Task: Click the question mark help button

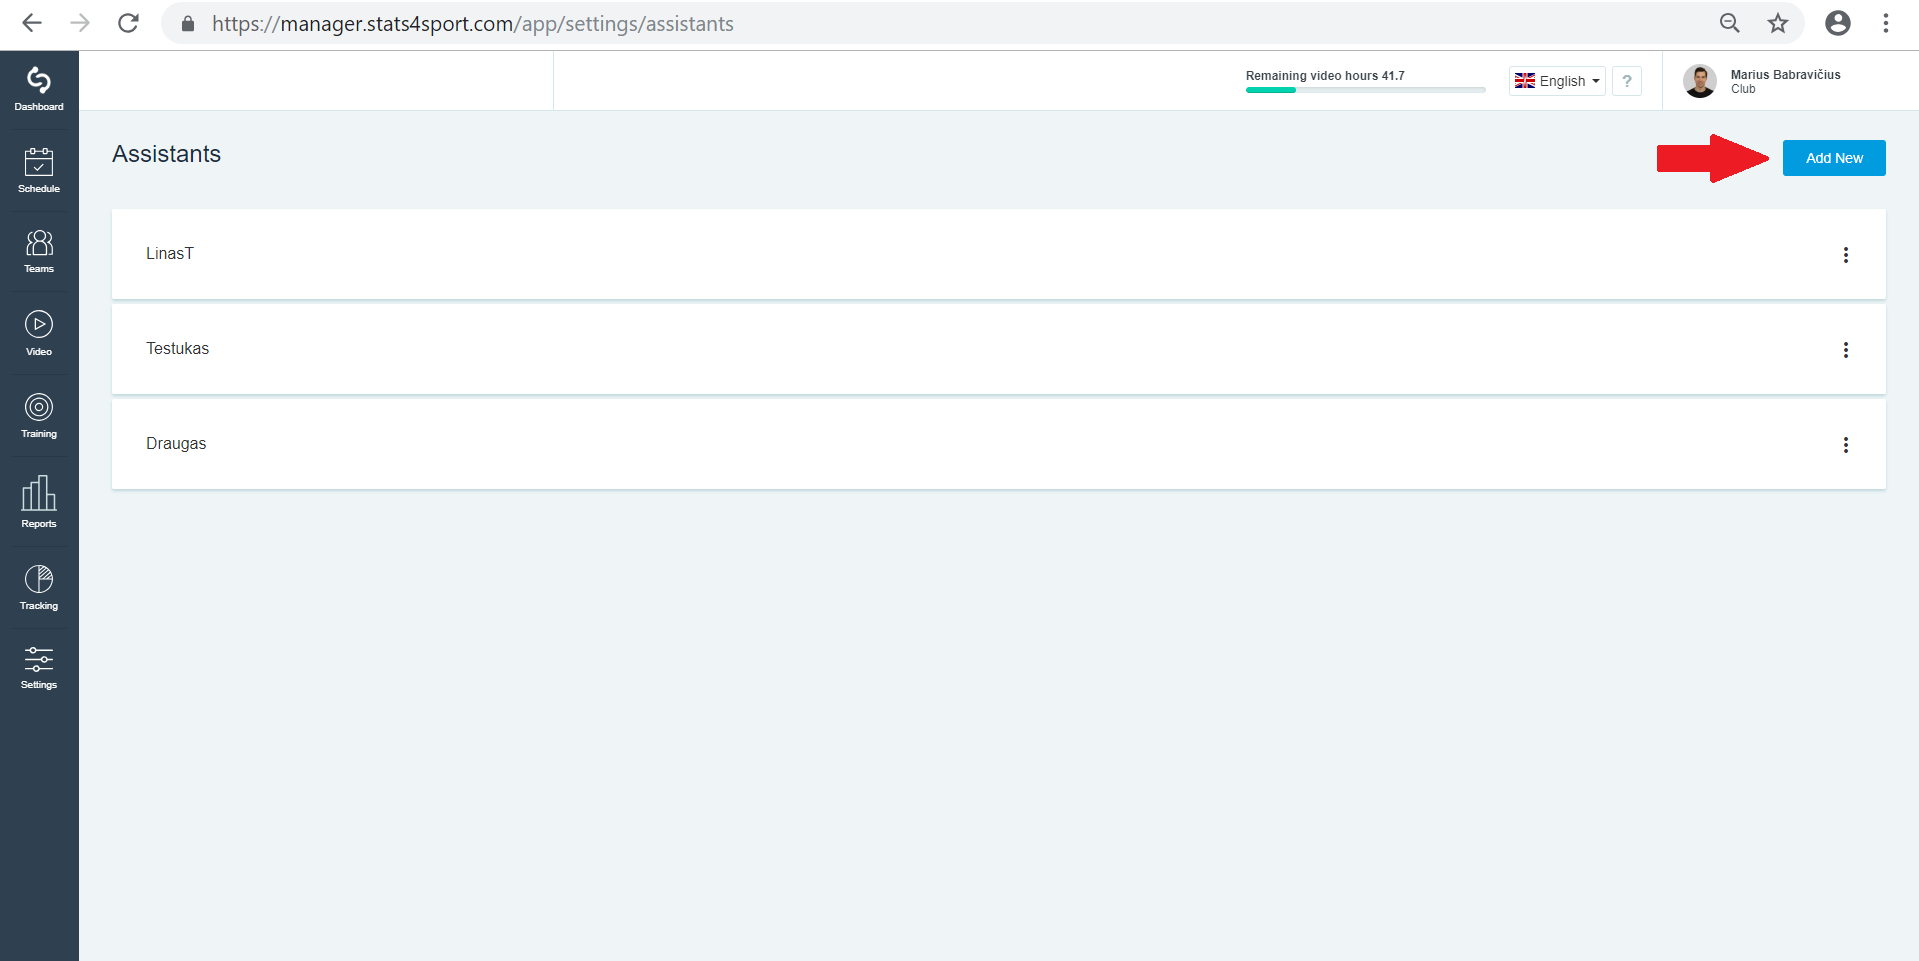Action: click(x=1627, y=81)
